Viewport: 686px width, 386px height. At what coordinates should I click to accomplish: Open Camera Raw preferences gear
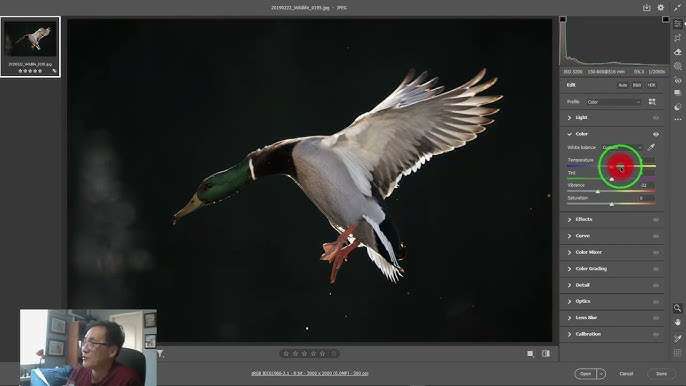[x=661, y=8]
